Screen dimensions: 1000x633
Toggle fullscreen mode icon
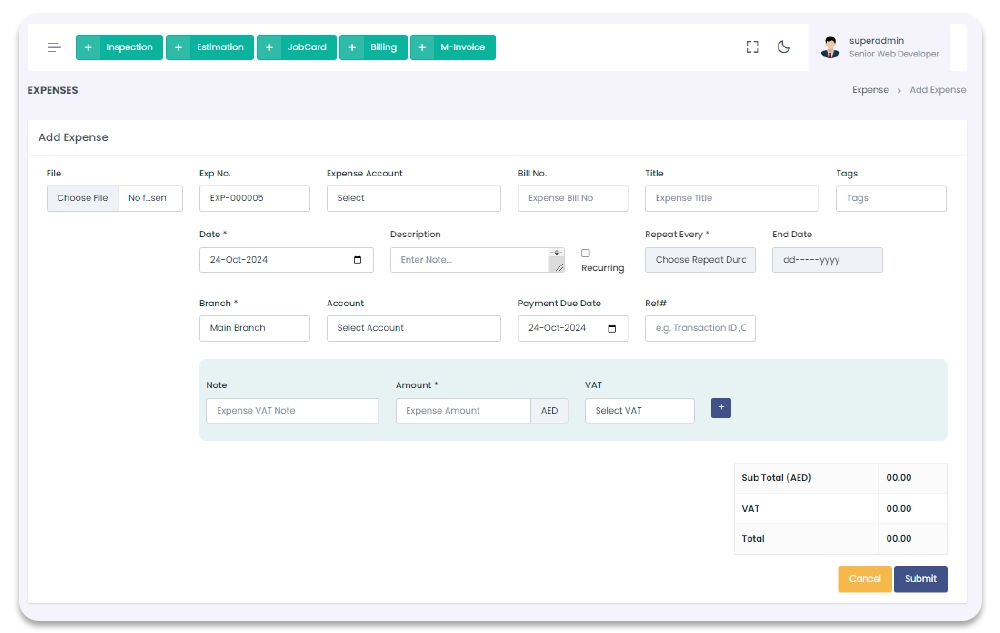click(x=753, y=47)
